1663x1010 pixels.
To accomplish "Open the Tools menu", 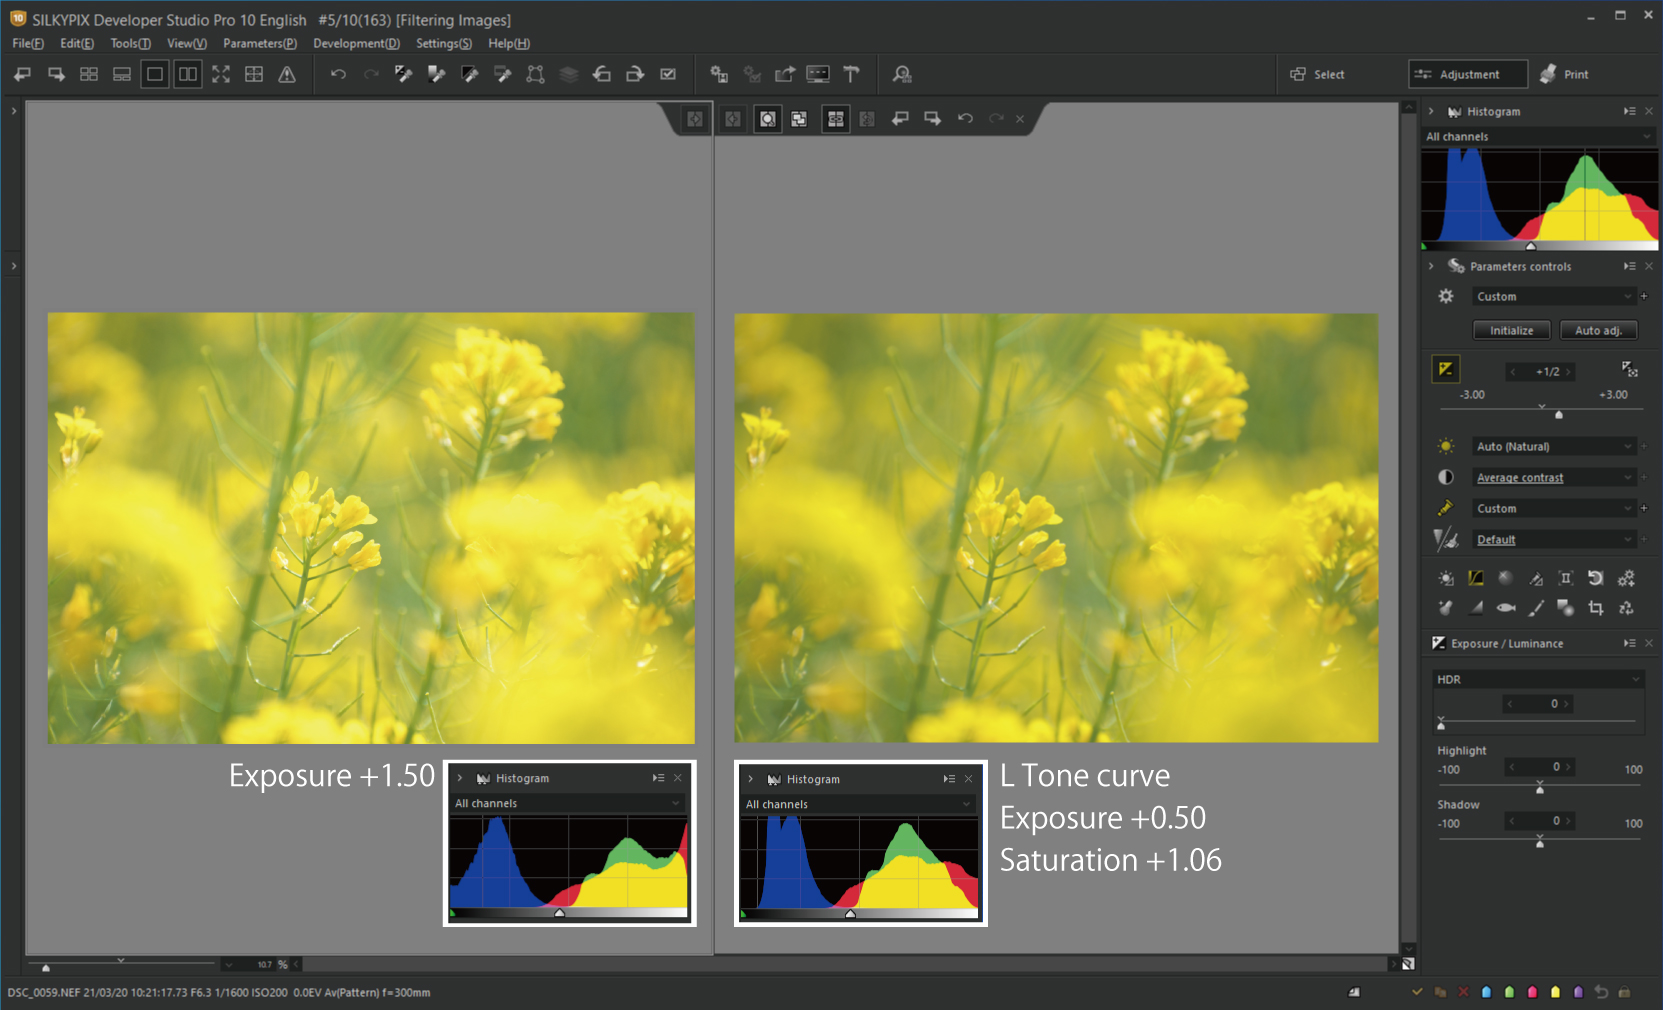I will [x=130, y=43].
